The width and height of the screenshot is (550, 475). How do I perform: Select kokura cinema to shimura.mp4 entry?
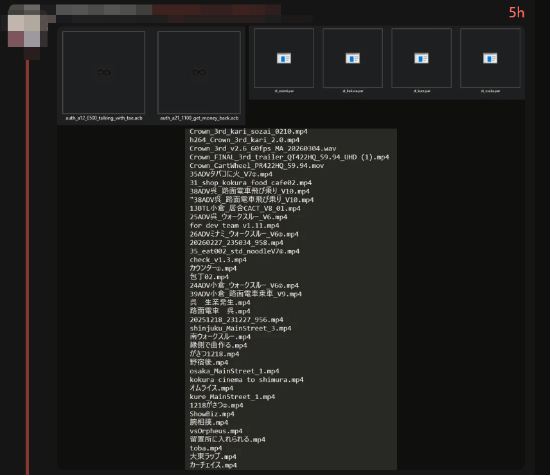coord(247,380)
